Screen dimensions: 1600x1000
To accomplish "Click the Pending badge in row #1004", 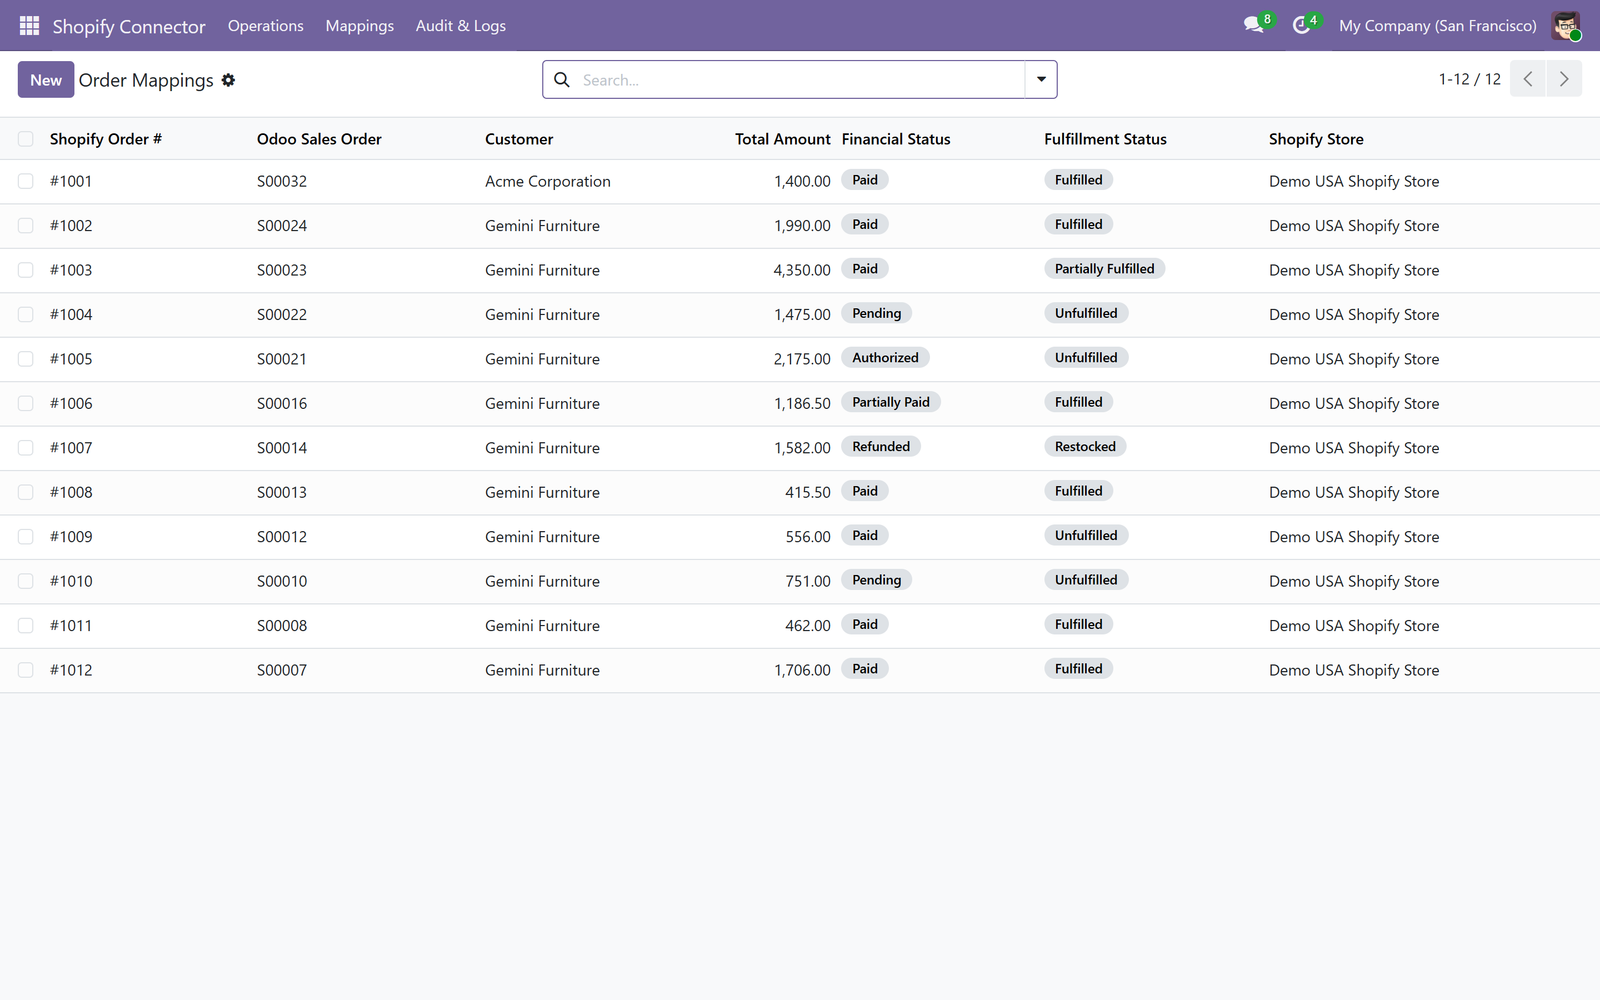I will click(x=877, y=313).
